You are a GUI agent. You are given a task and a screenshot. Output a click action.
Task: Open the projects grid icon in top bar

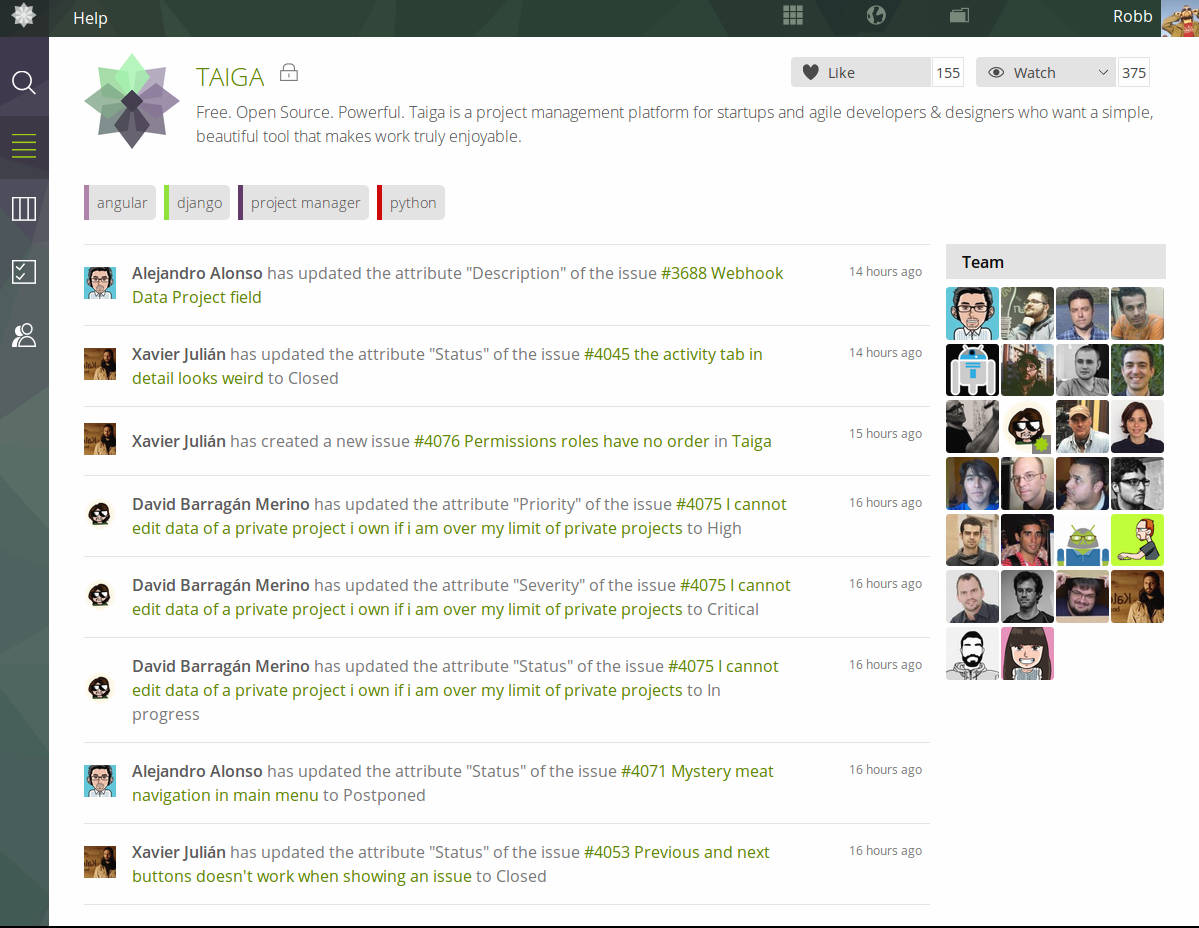tap(793, 15)
